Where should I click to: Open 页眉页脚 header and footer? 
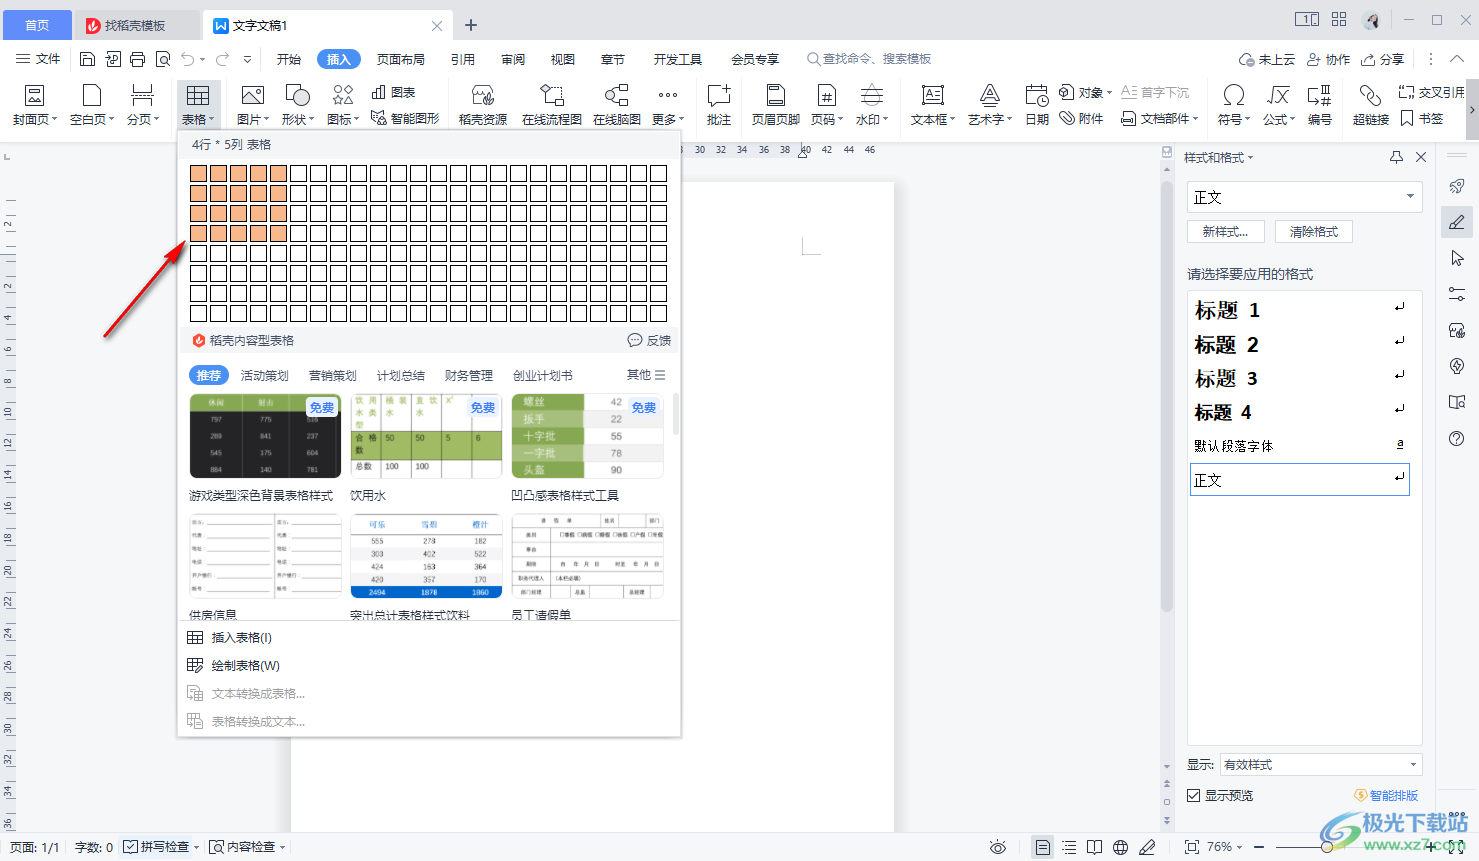point(776,105)
